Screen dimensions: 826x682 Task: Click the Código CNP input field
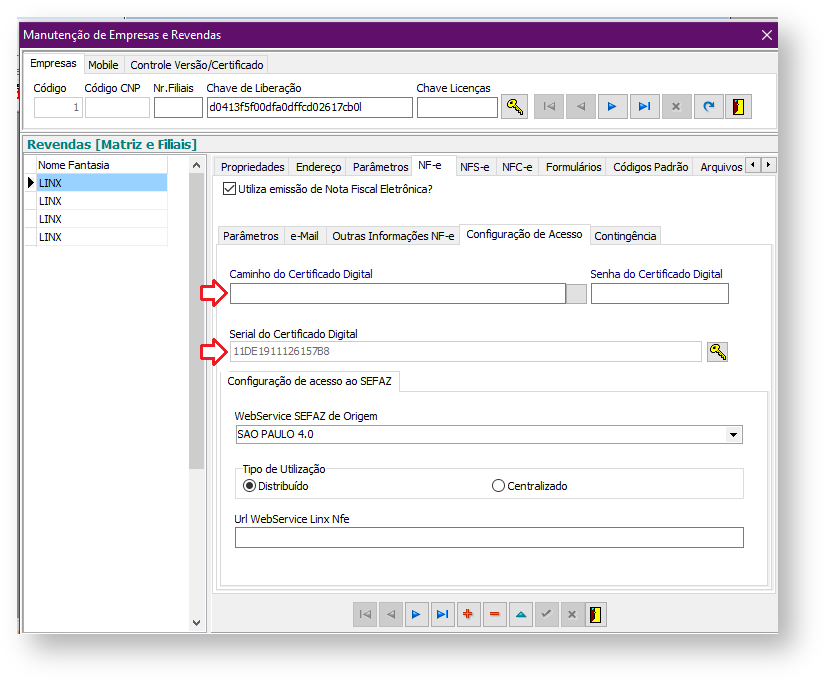point(117,107)
